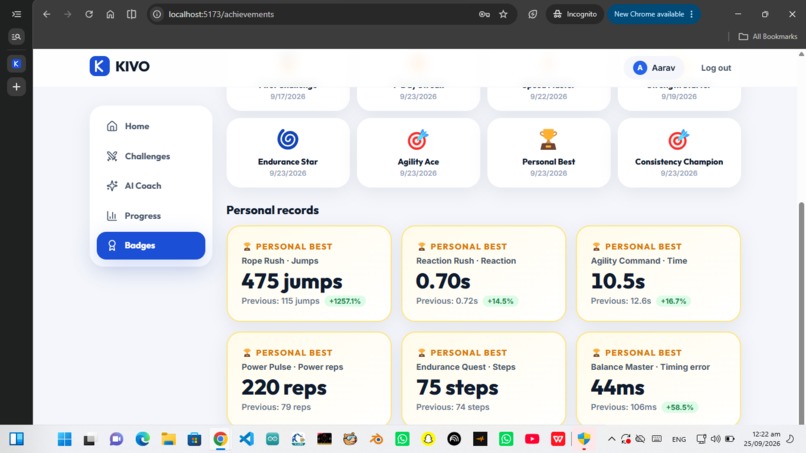
Task: Open the Home sidebar item
Action: coord(151,126)
